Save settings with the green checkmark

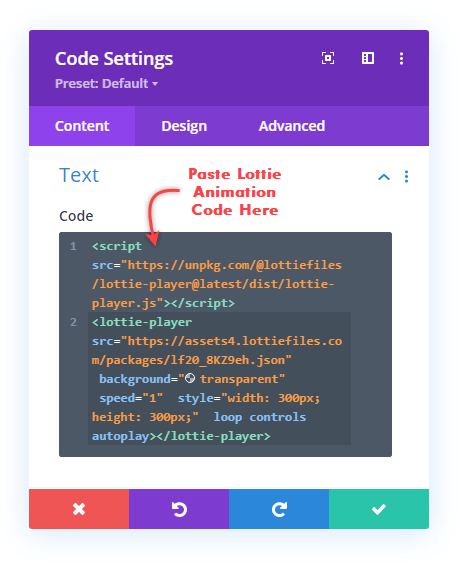tap(379, 509)
